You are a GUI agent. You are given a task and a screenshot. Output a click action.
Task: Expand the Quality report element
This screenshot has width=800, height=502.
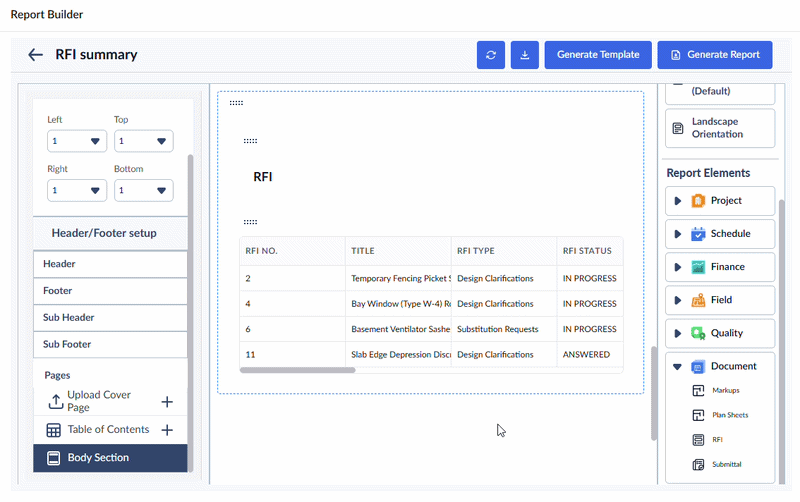point(678,334)
